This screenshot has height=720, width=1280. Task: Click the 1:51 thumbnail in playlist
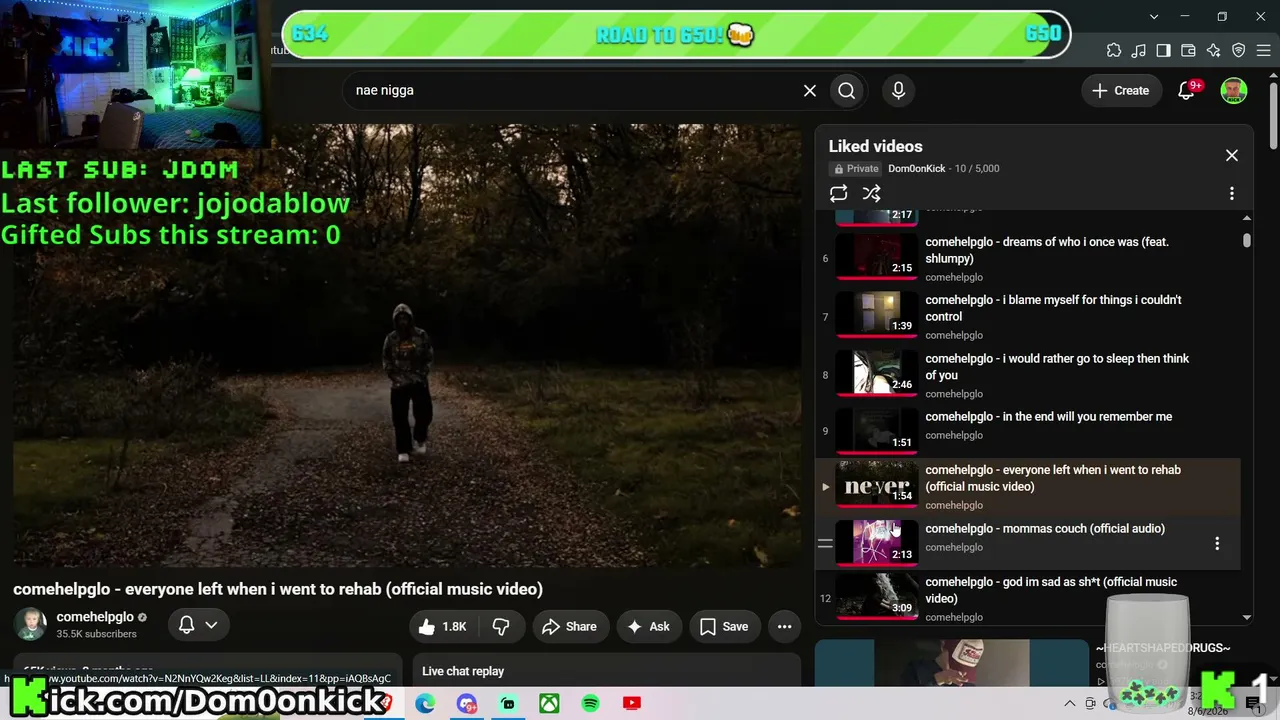pyautogui.click(x=877, y=432)
